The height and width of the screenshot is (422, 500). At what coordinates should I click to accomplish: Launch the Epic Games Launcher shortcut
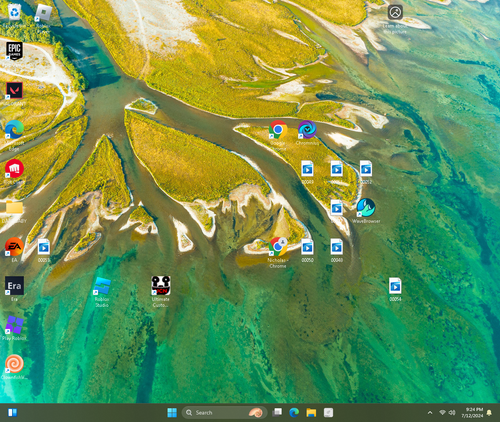14,51
